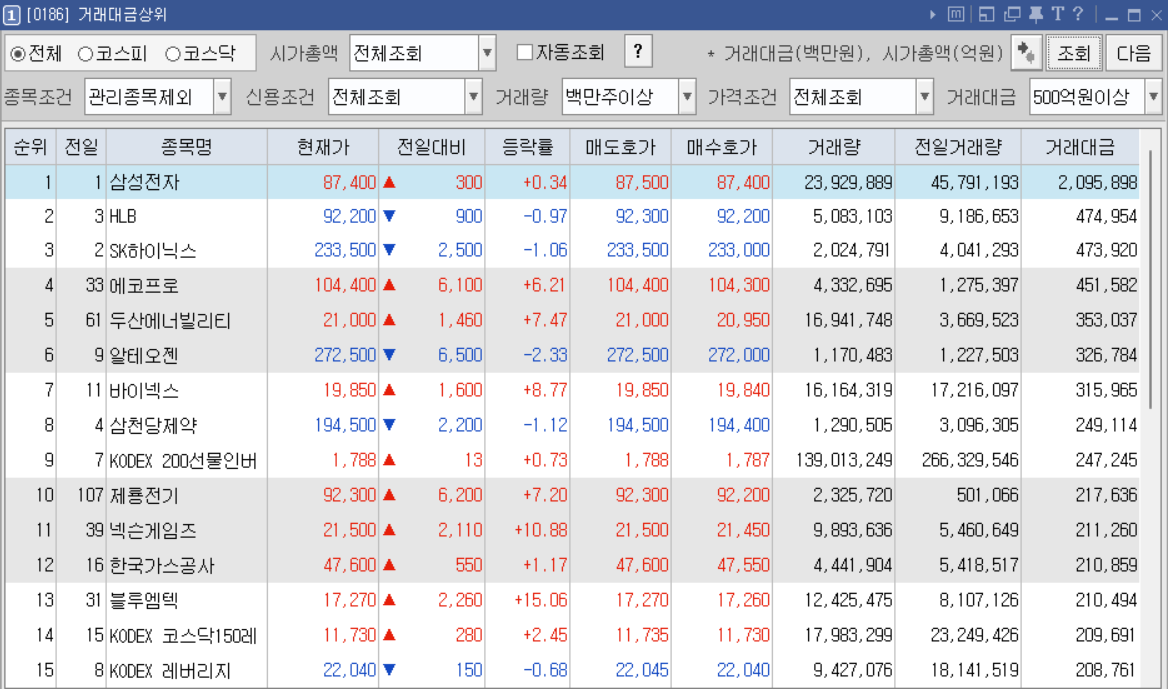Click the ? help button next to 자동조회
1168x689 pixels.
point(638,51)
